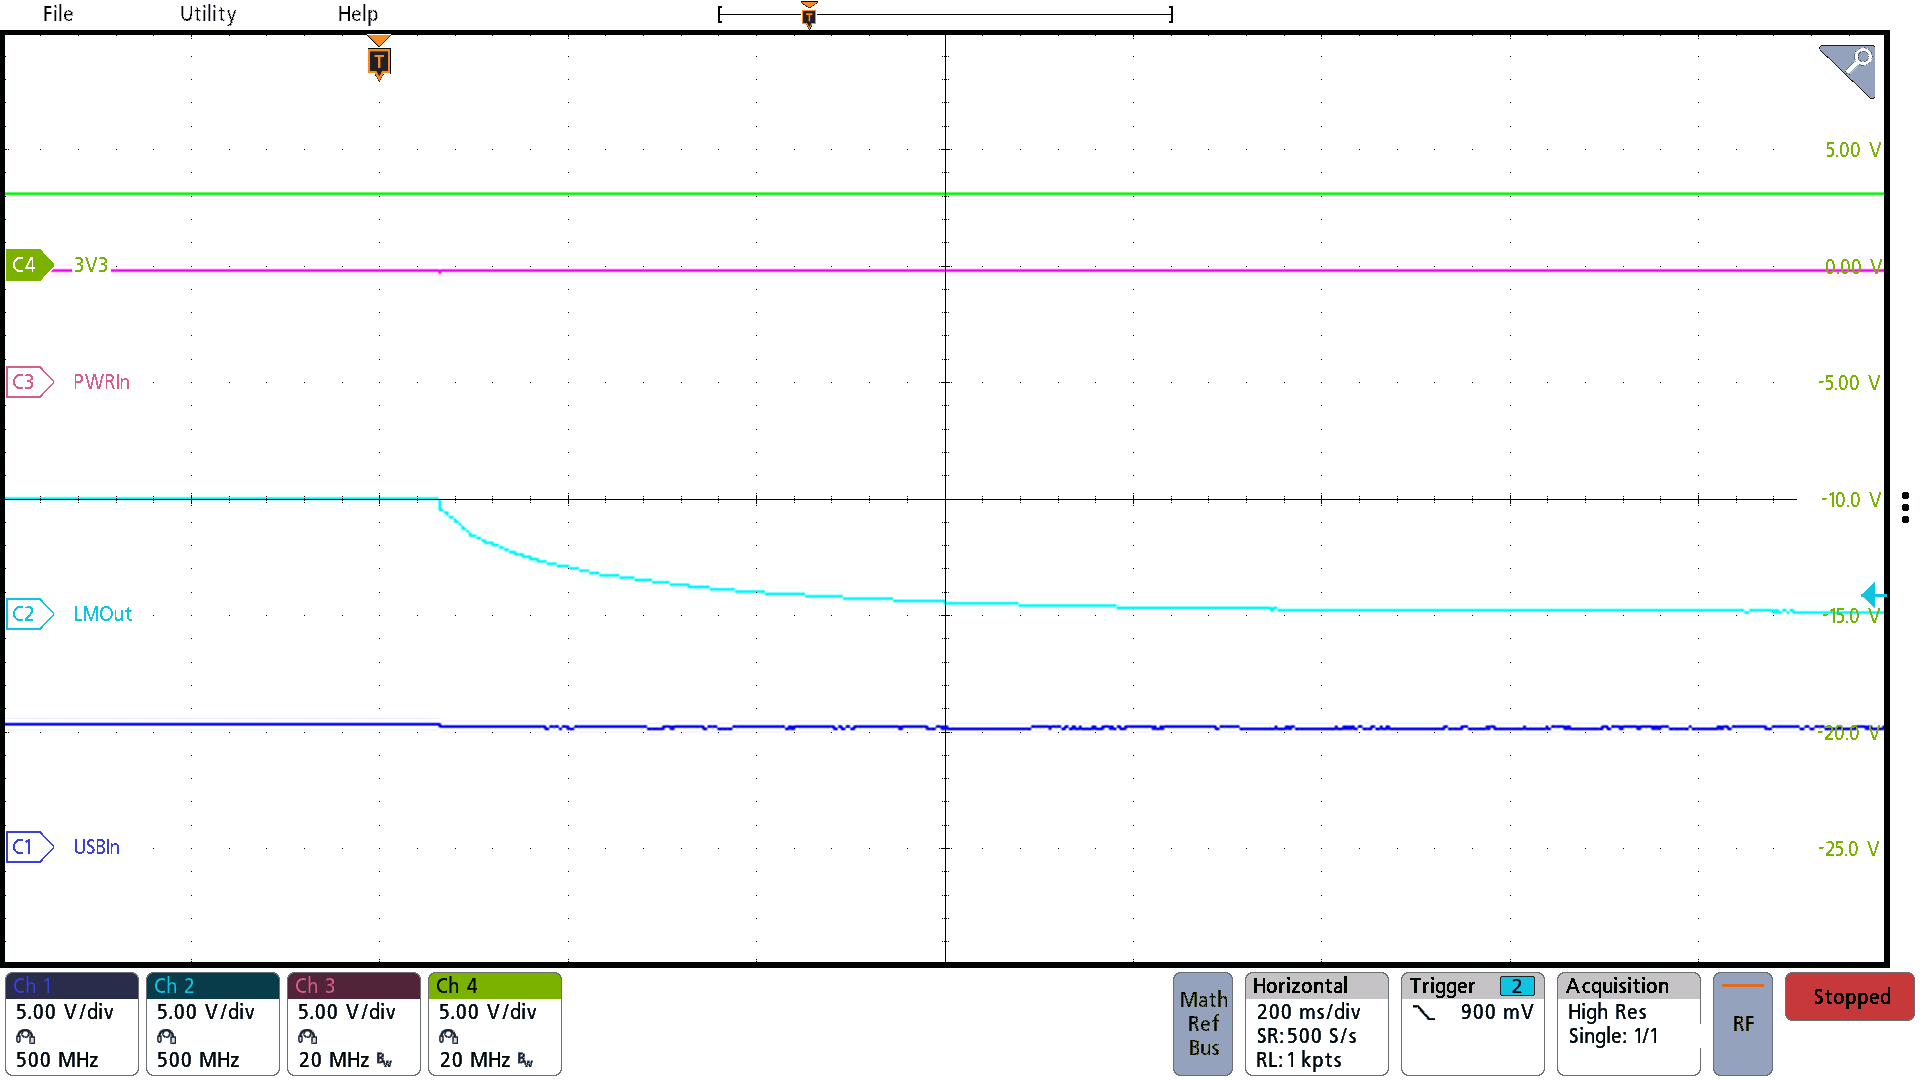This screenshot has width=1920, height=1080.
Task: Click the trigger slope icon in Trigger panel
Action: (1425, 1011)
